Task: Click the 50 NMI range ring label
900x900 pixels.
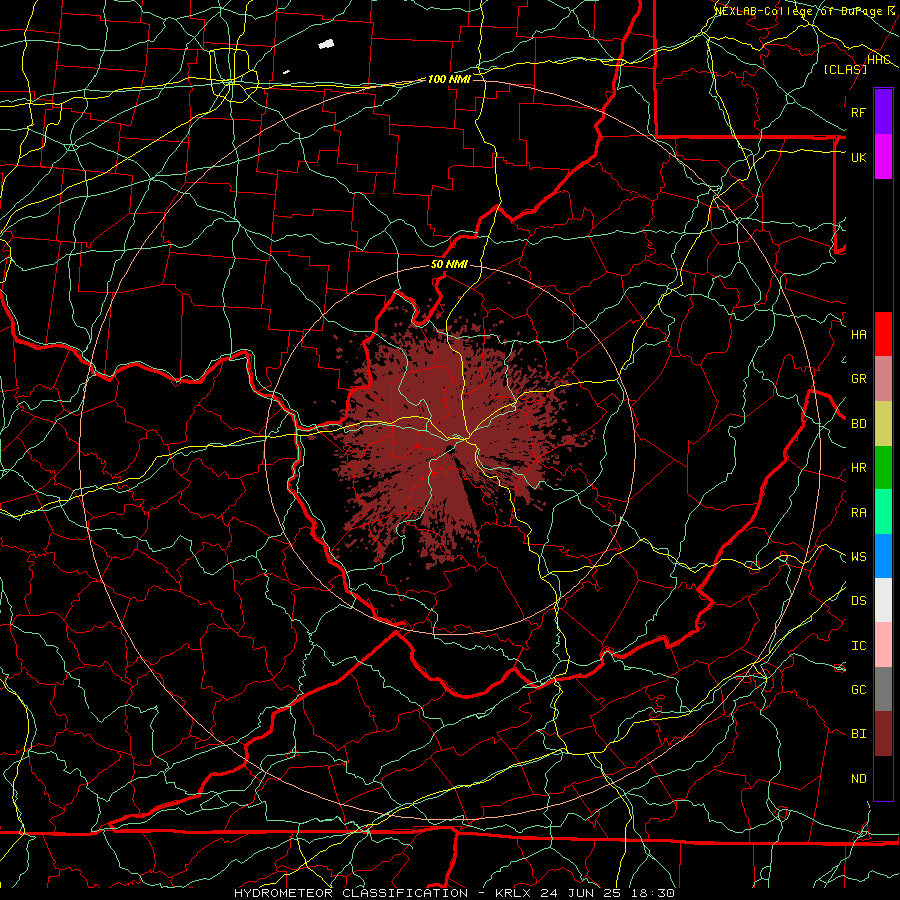Action: [449, 264]
